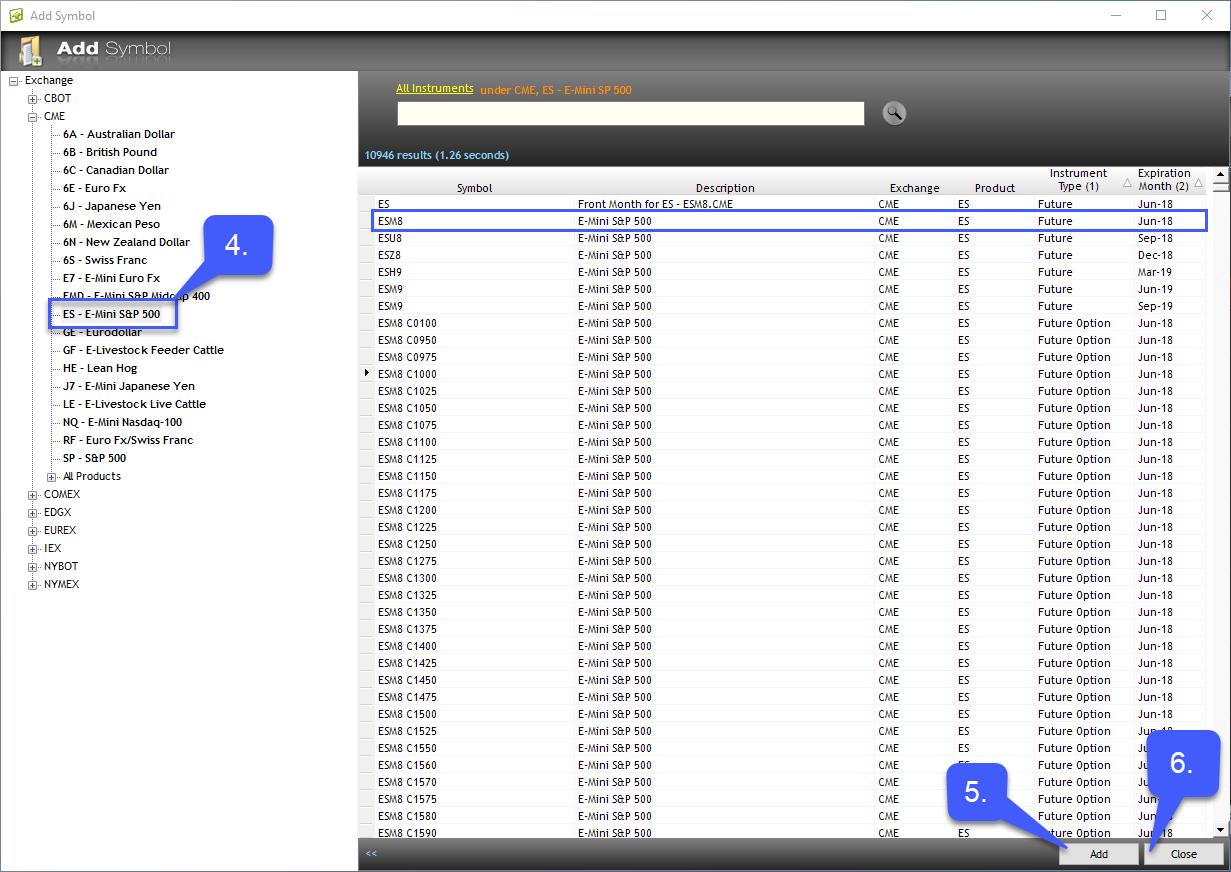
Task: Click the Add Symbol logo icon
Action: coord(31,50)
